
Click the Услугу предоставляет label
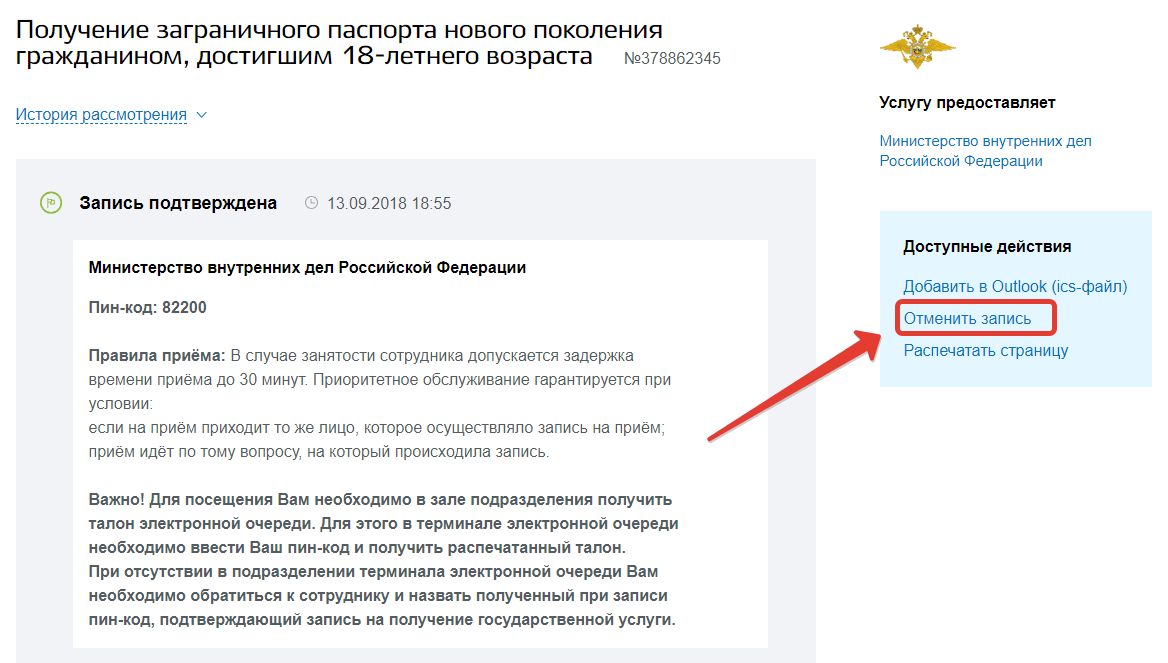[x=966, y=102]
